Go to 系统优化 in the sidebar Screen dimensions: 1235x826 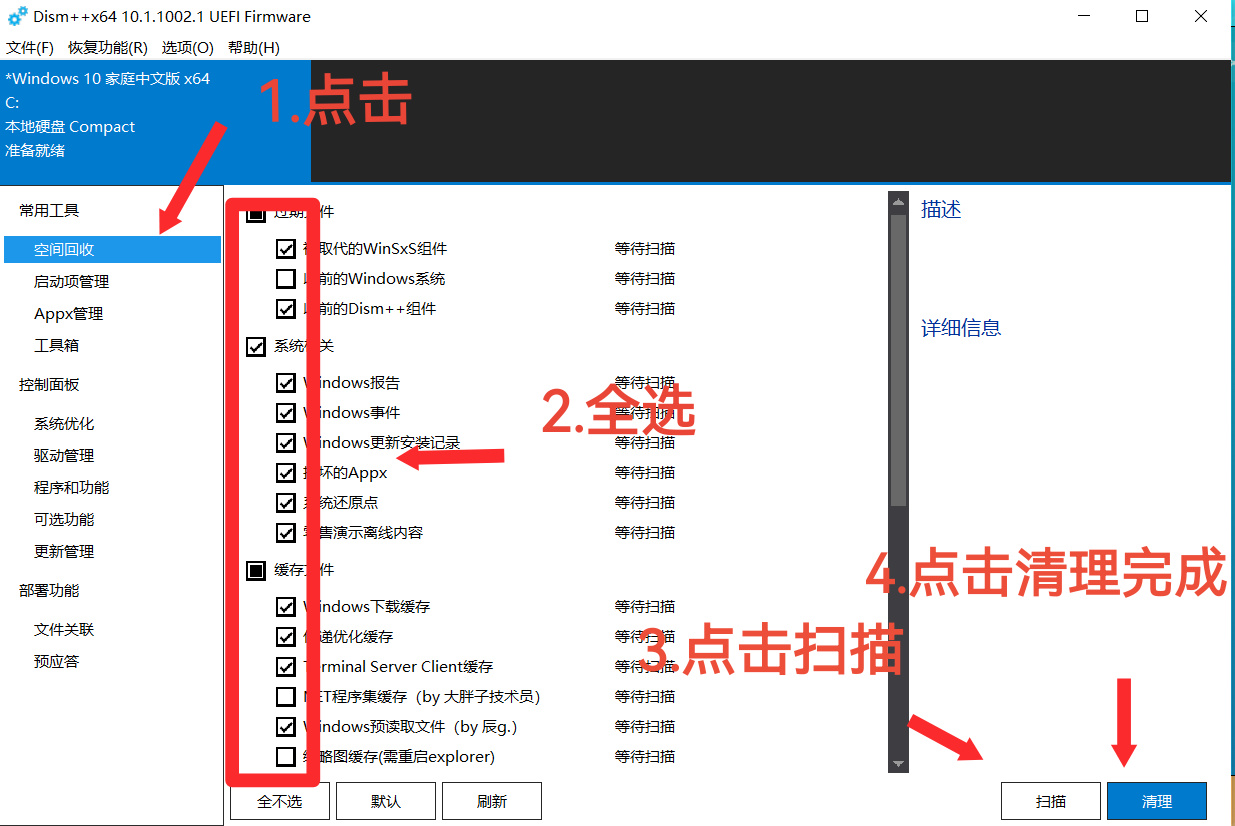[64, 424]
